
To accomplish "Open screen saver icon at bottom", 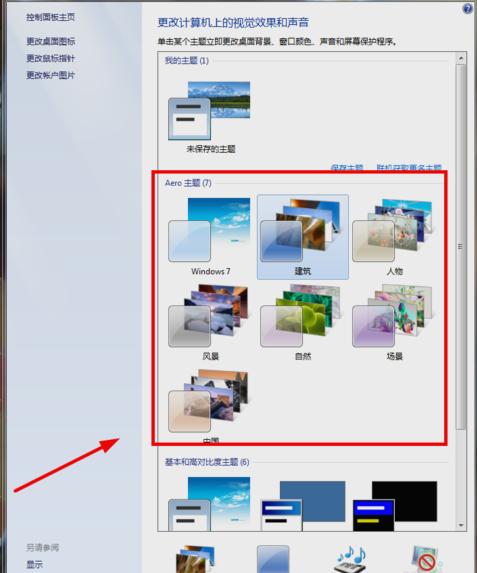I will pos(427,559).
